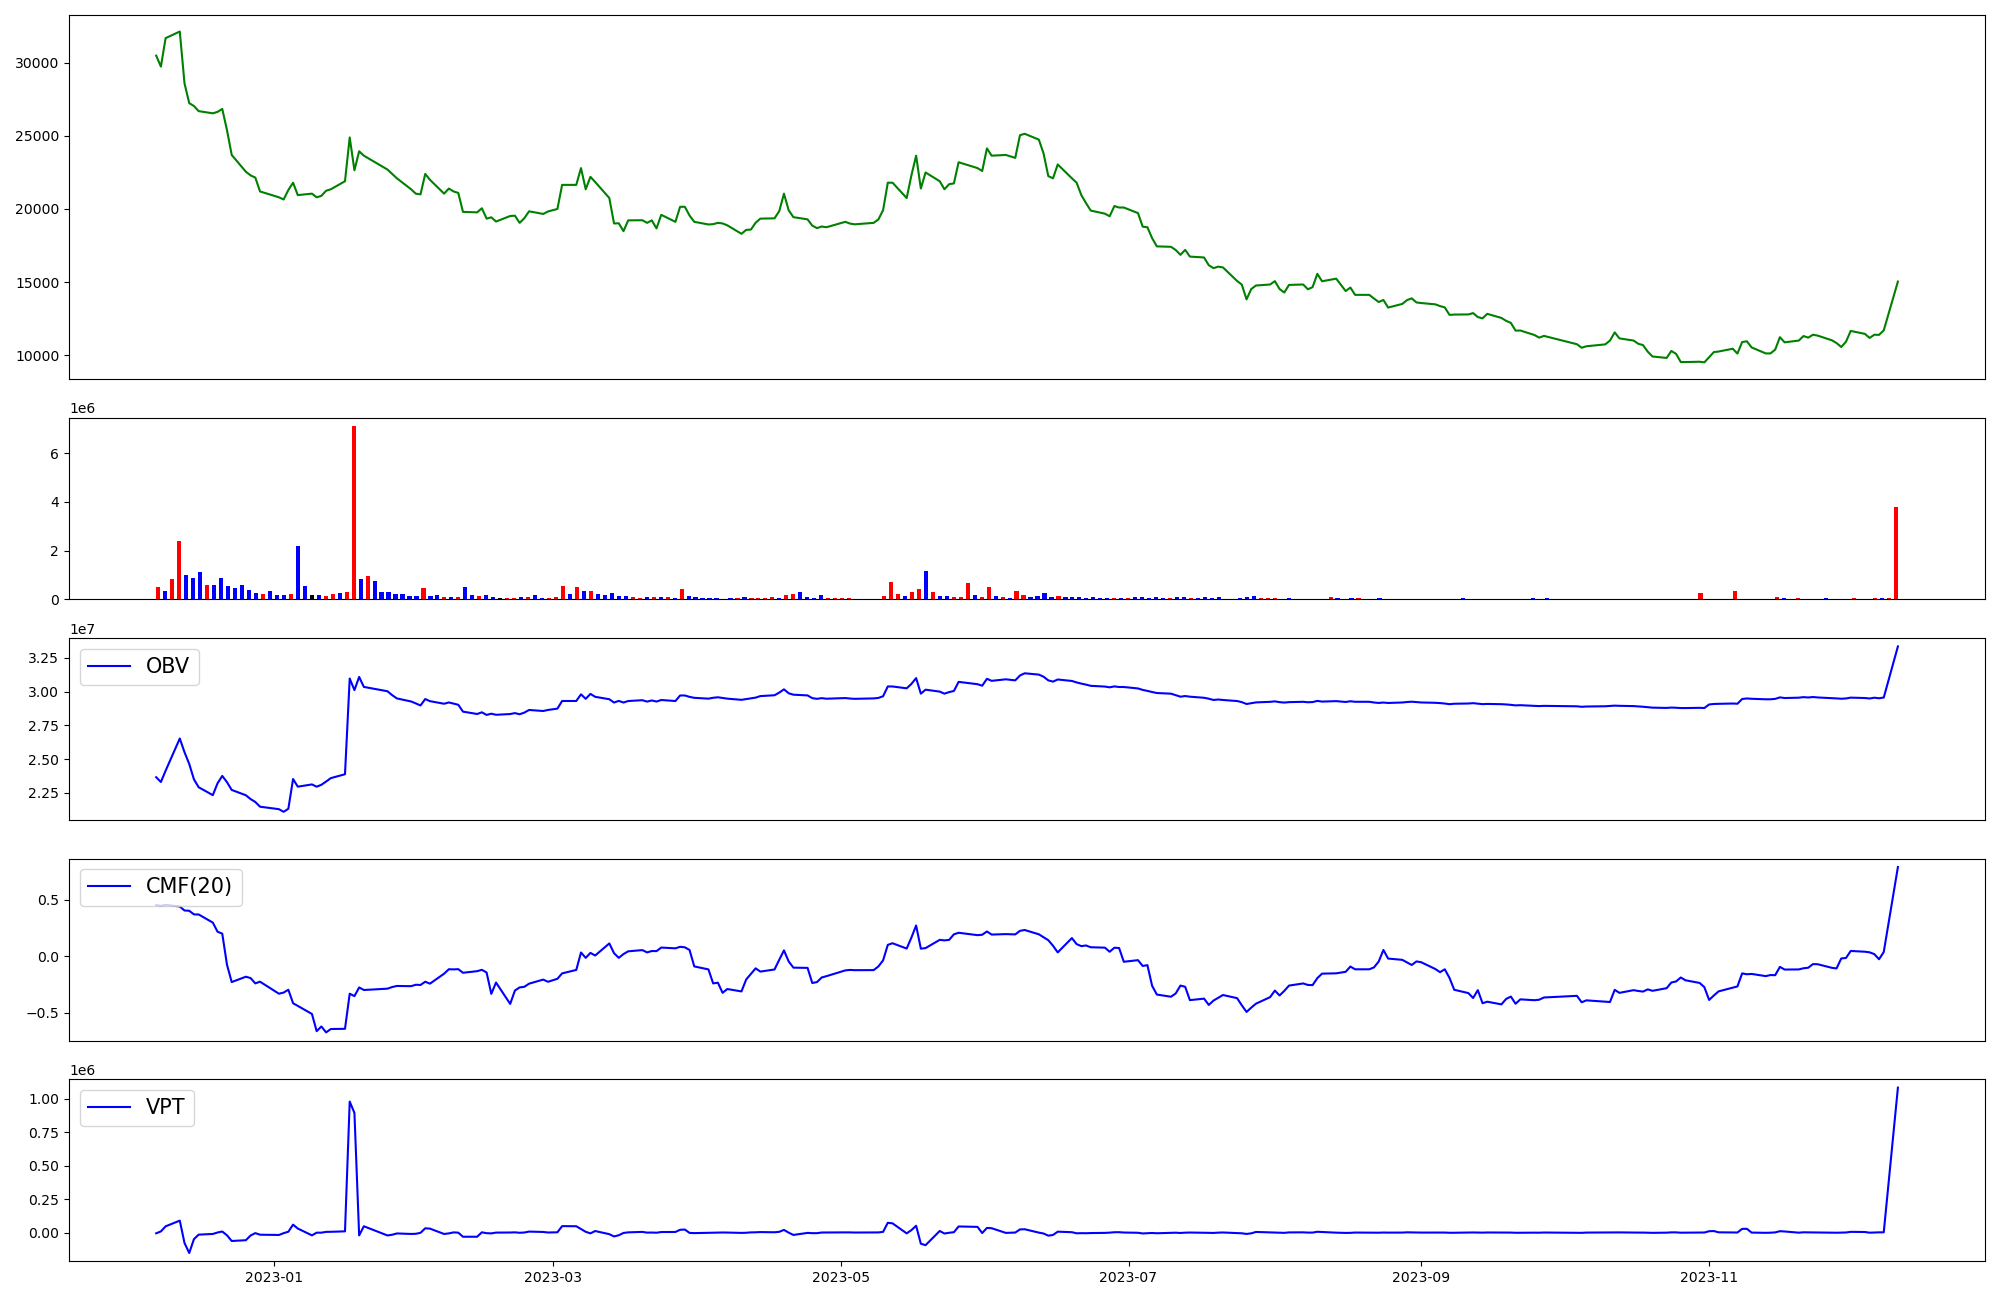Click the final red volume bar at far right
2000x1300 pixels.
tap(1895, 553)
